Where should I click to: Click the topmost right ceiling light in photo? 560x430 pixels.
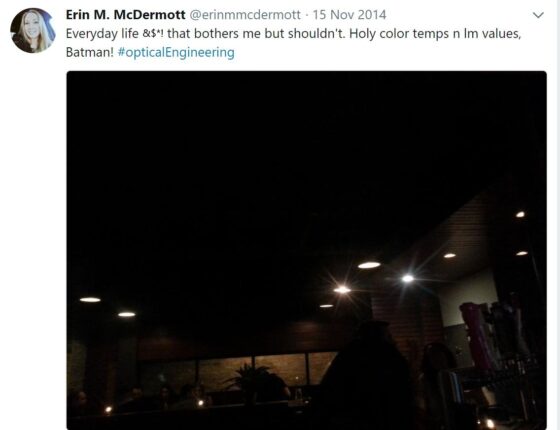tap(520, 214)
